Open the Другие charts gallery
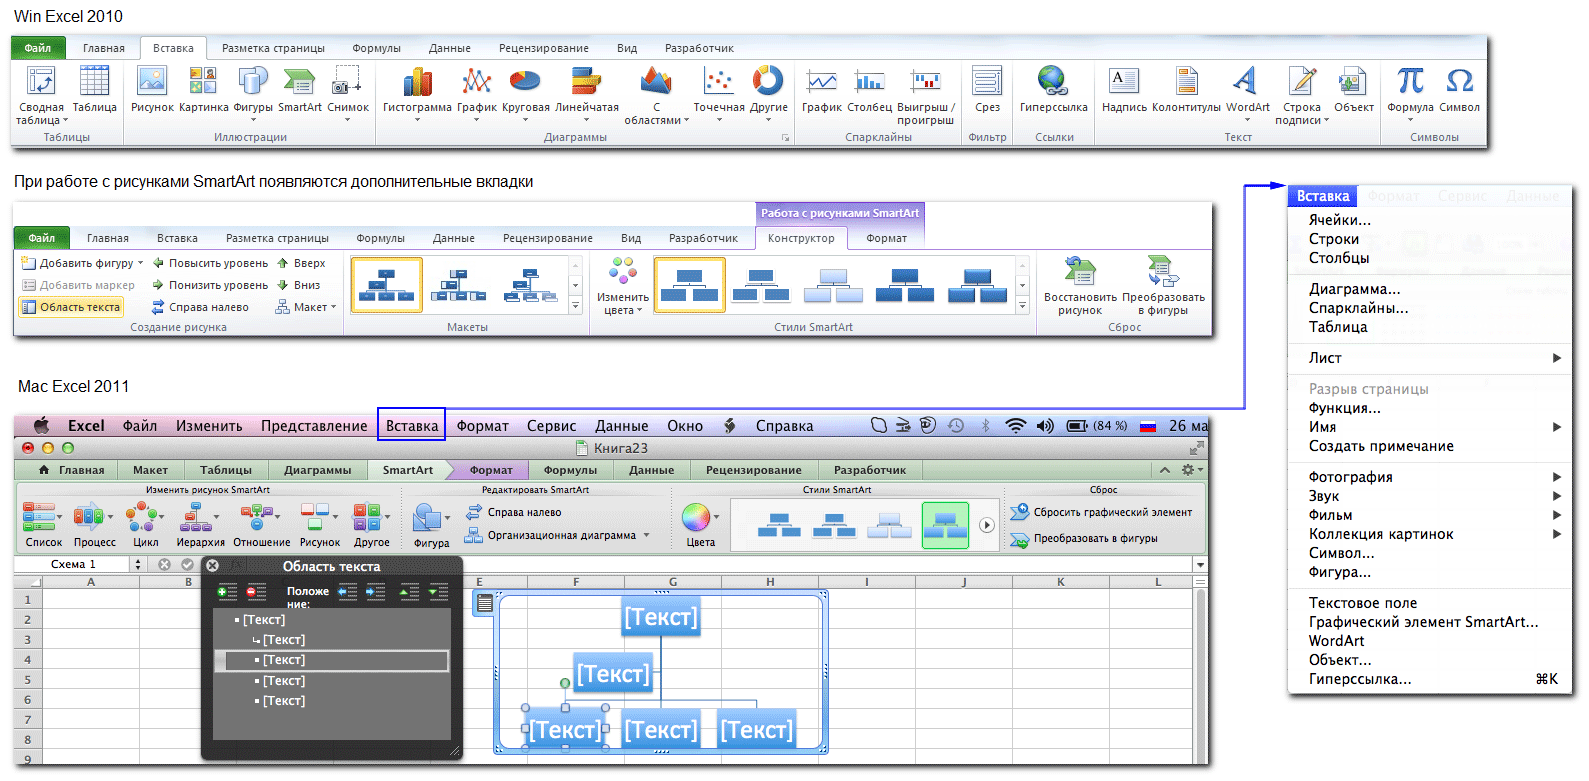The width and height of the screenshot is (1589, 781). 769,93
